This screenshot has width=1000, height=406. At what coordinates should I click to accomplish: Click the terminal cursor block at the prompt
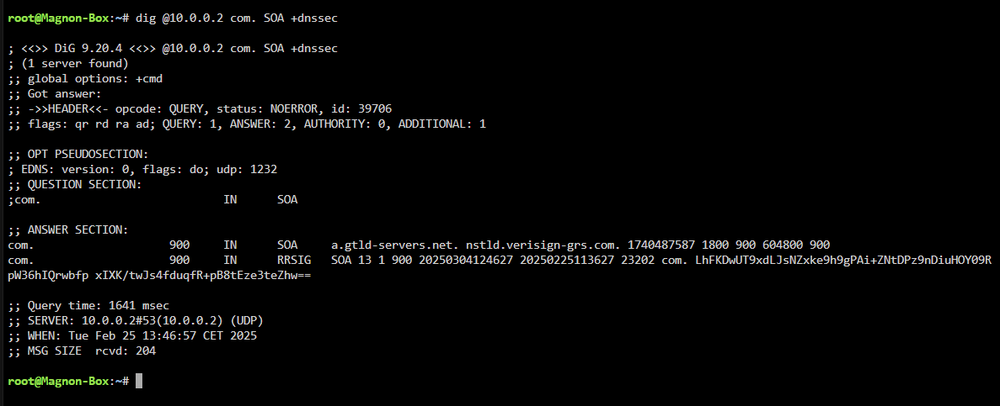click(x=140, y=381)
